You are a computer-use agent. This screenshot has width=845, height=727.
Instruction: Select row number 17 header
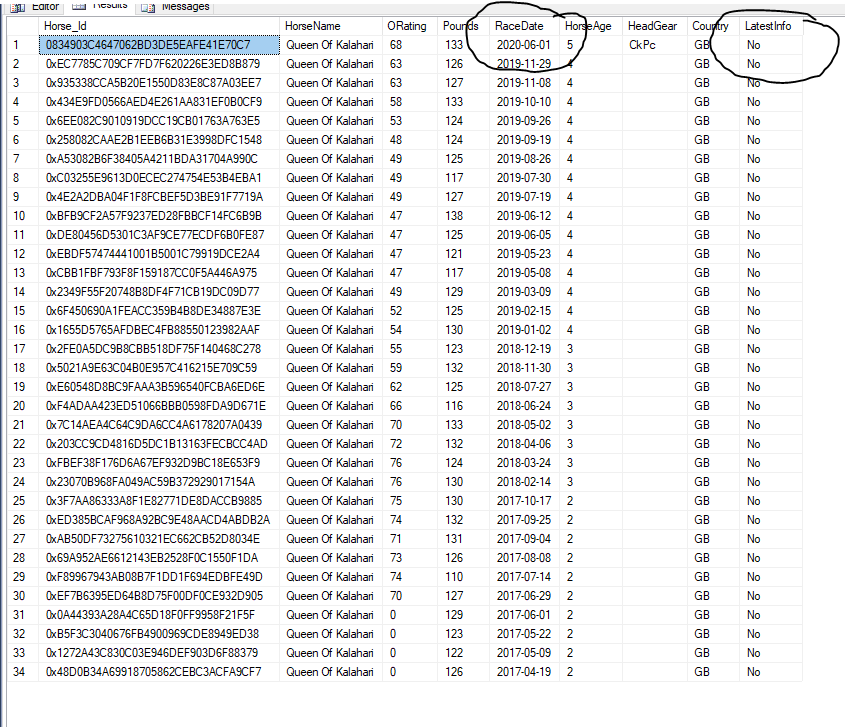(23, 349)
